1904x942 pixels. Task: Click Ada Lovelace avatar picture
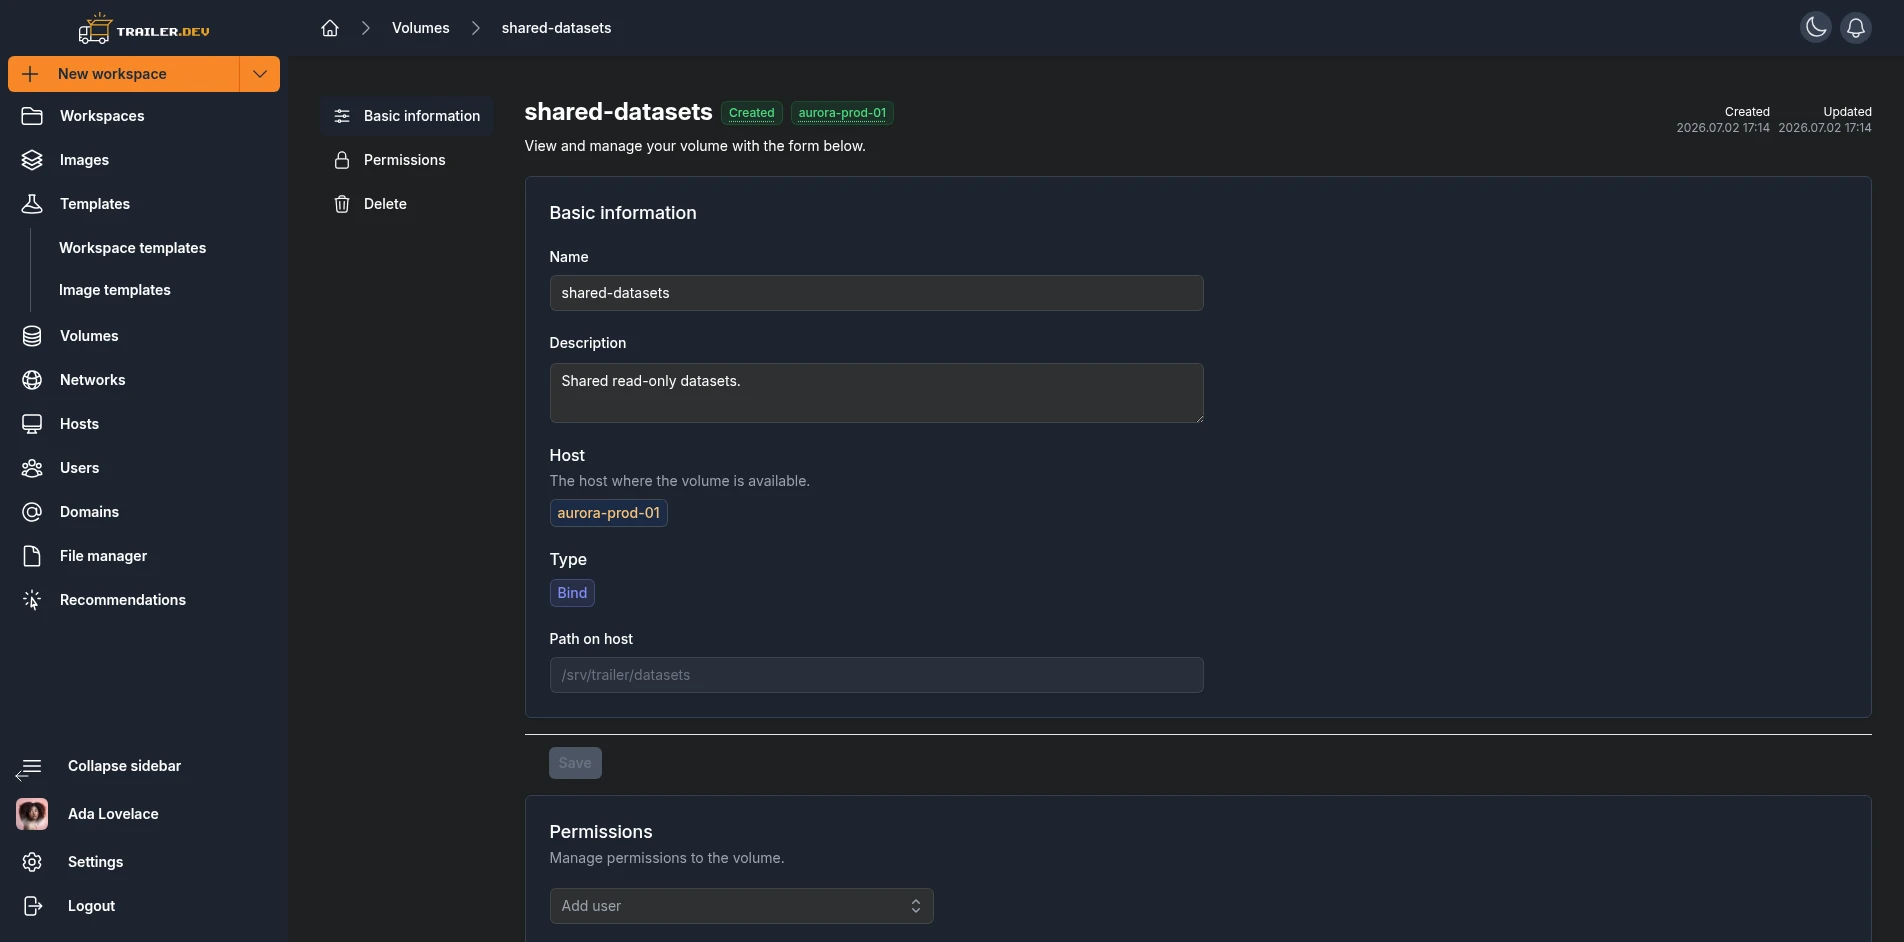pos(32,814)
